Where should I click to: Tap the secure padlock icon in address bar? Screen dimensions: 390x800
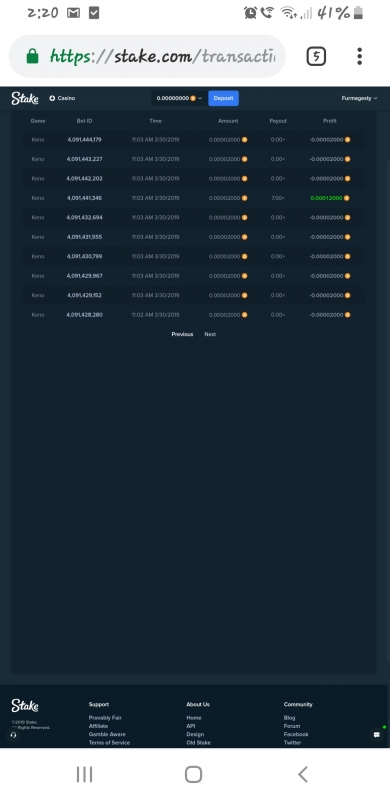pos(32,56)
